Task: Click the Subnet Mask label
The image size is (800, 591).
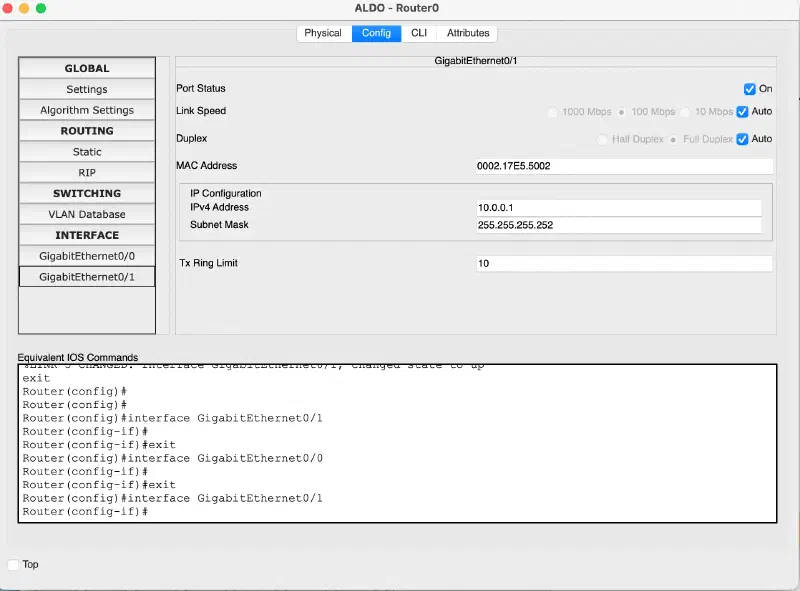Action: pos(219,225)
